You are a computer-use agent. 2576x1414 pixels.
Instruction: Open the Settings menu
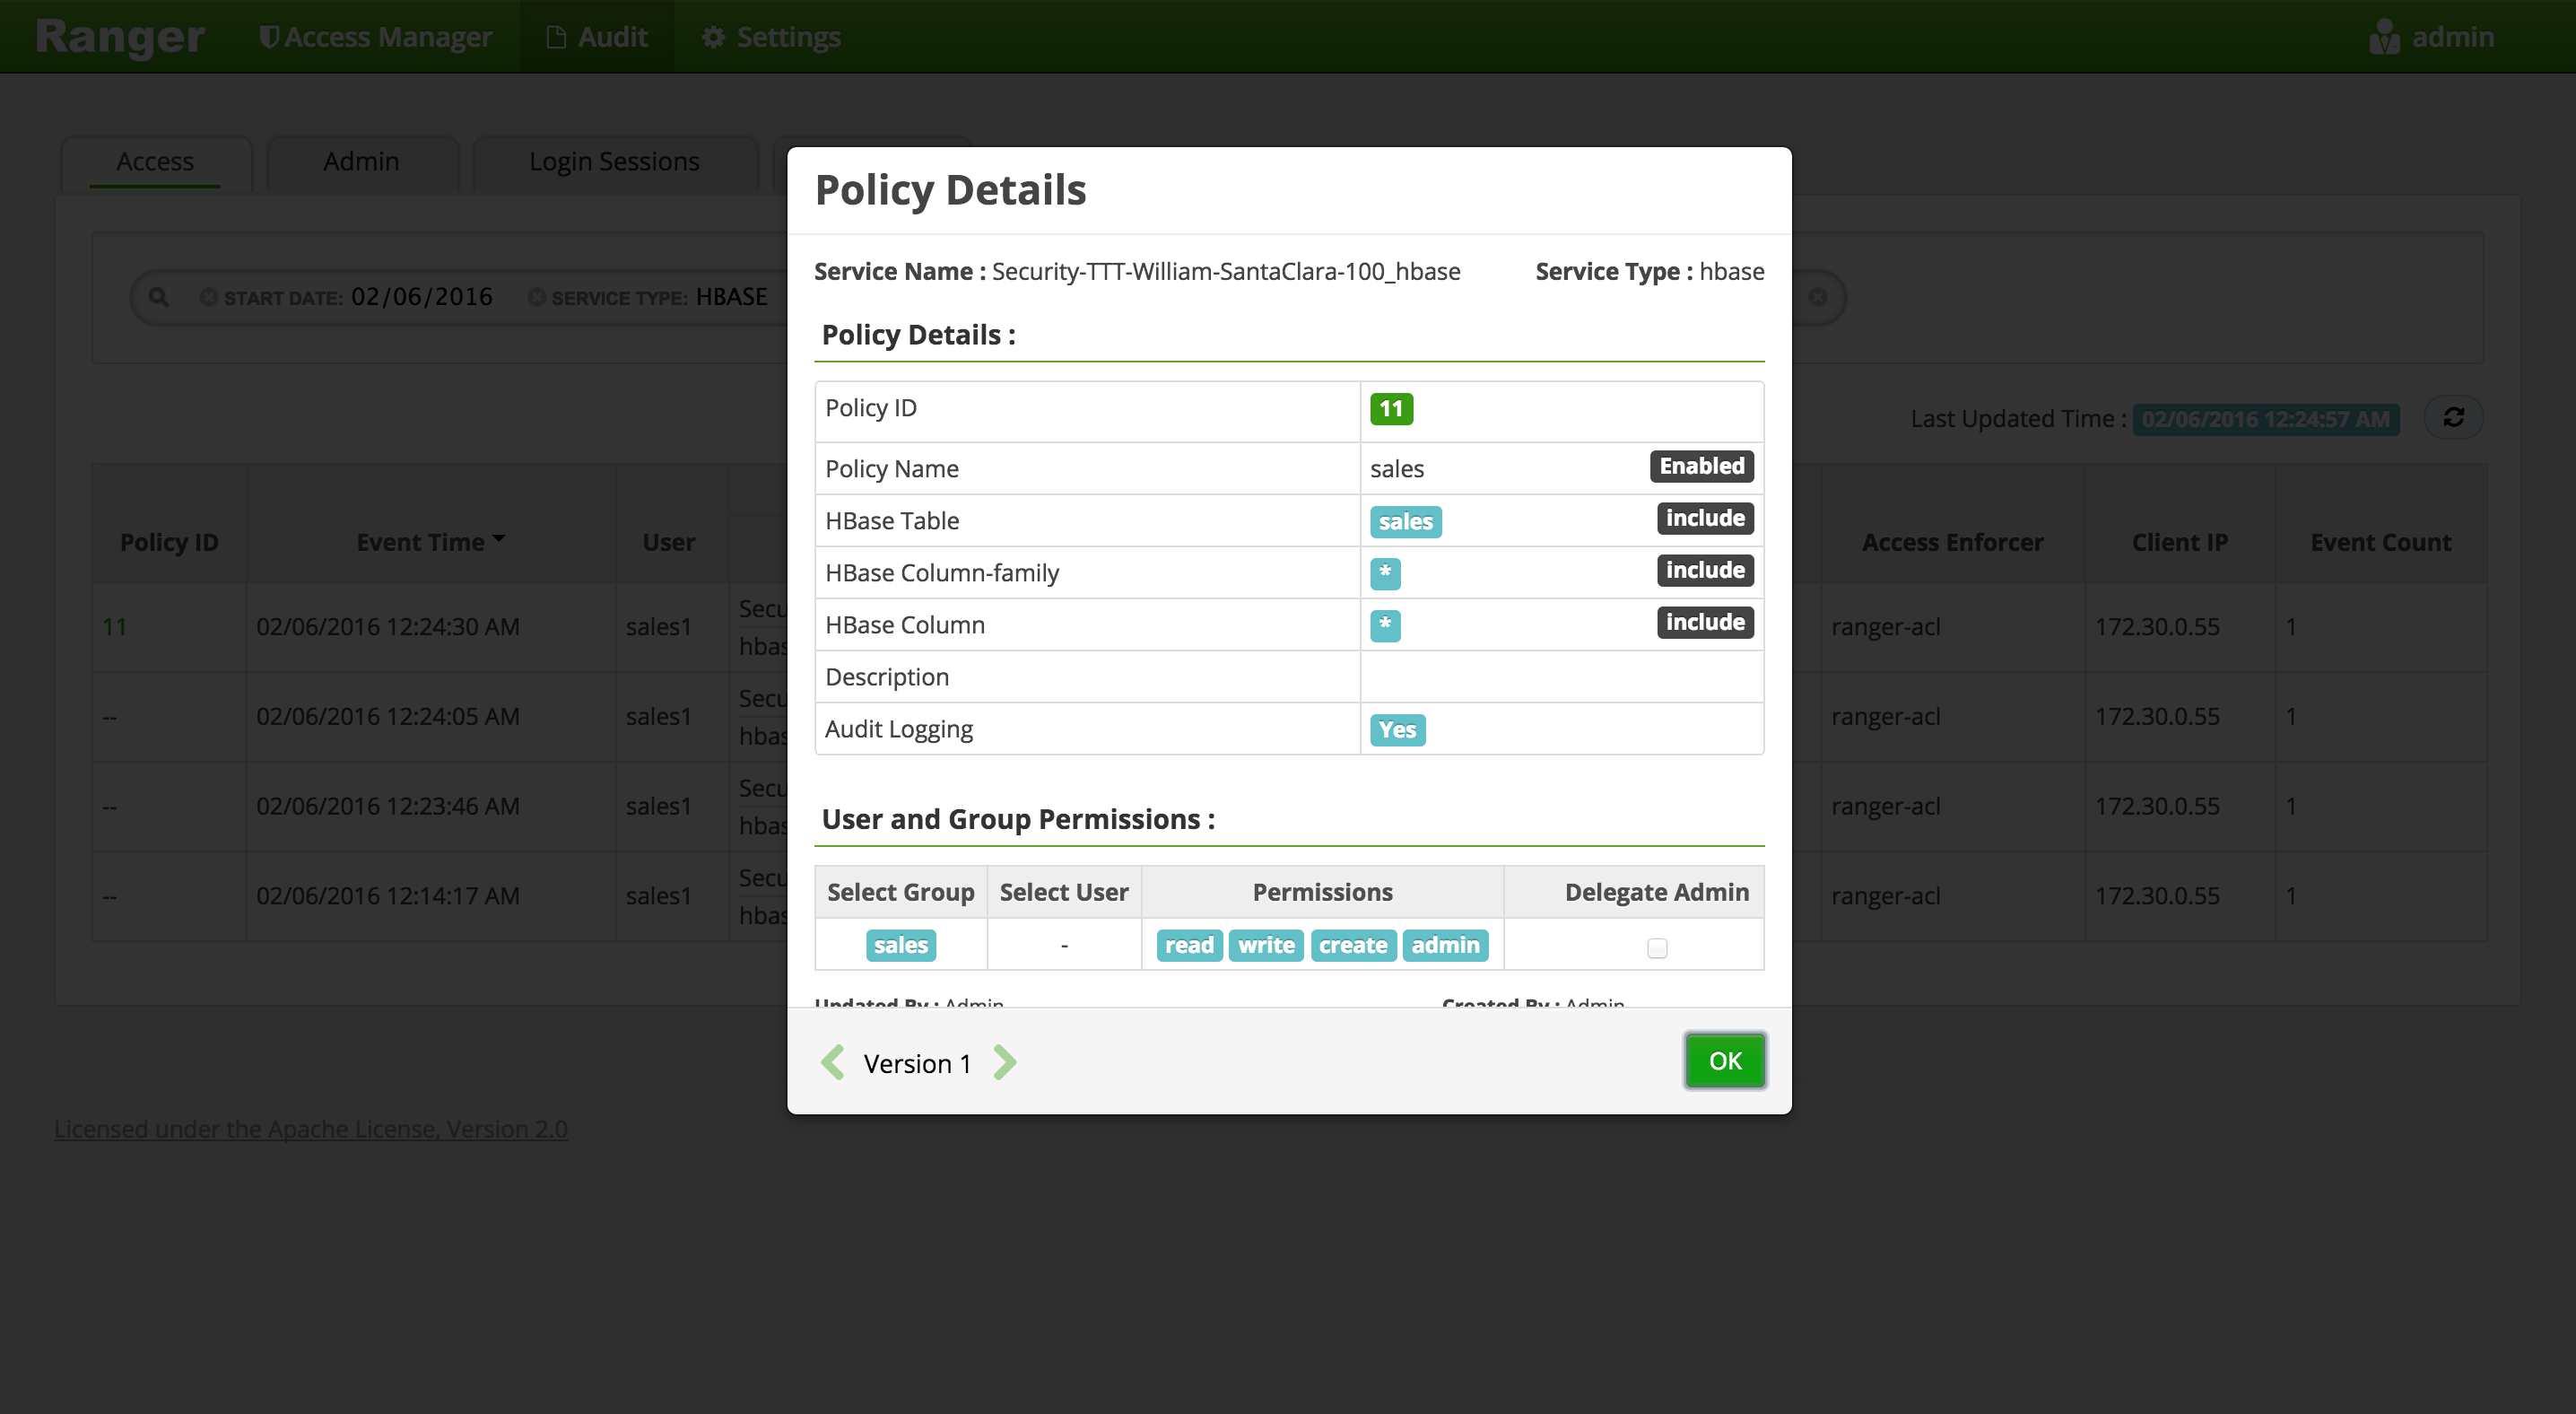[x=771, y=37]
